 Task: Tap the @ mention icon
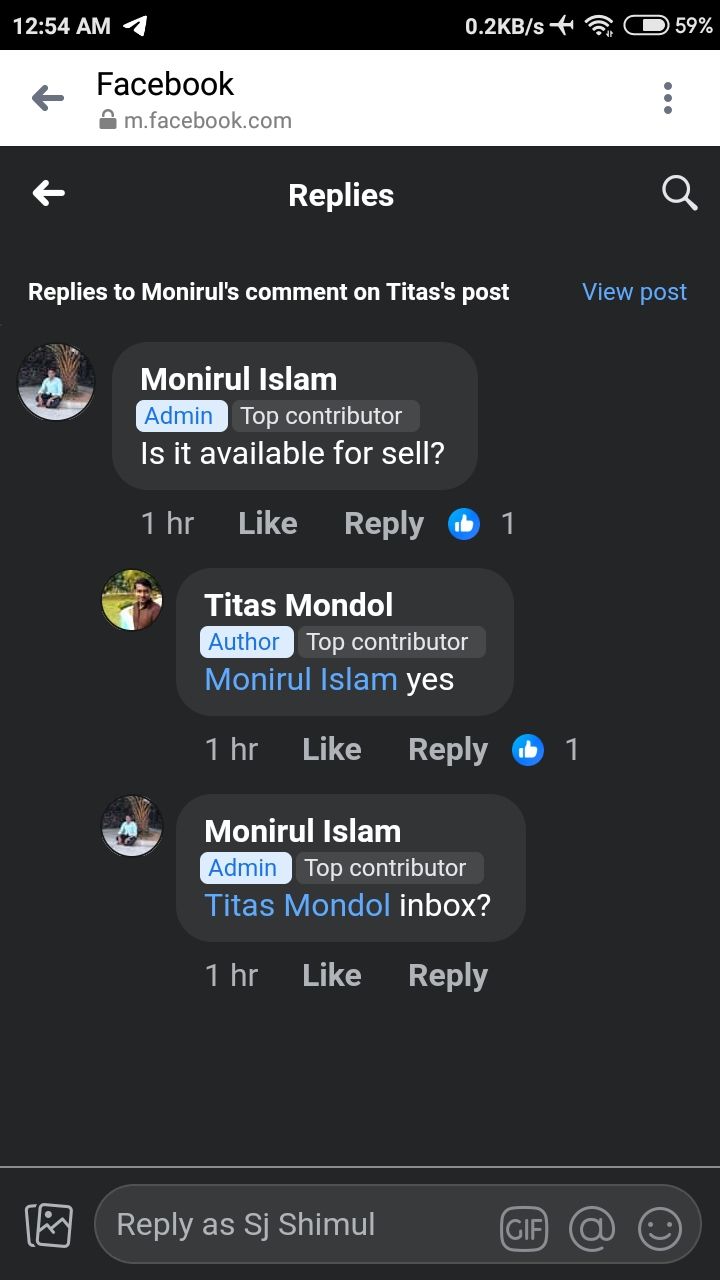click(592, 1229)
